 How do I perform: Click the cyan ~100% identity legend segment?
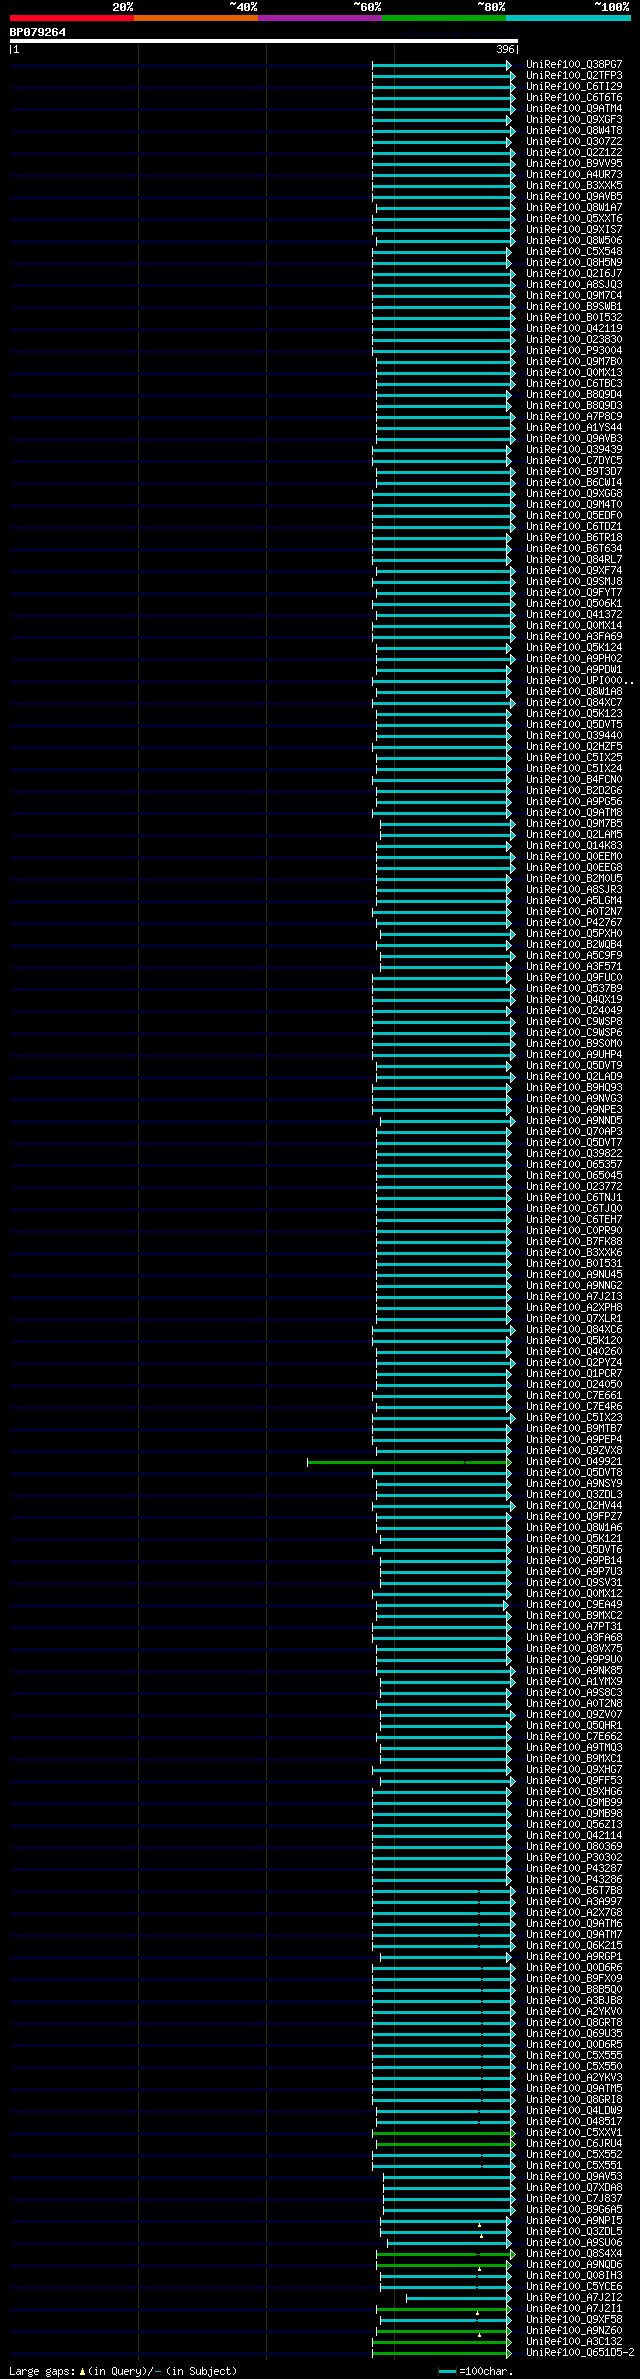tap(568, 17)
